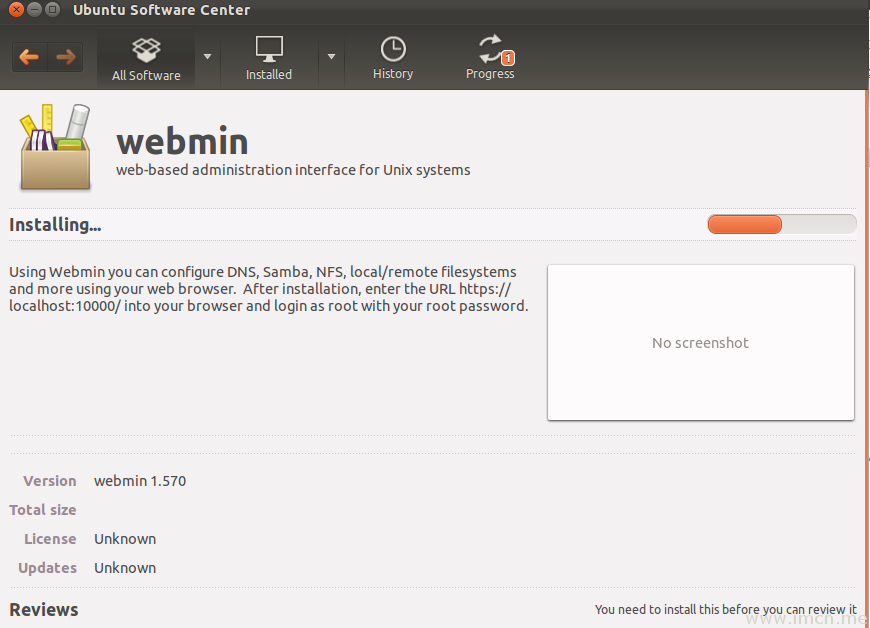This screenshot has width=870, height=628.
Task: Click the No screenshot thumbnail
Action: pos(701,342)
